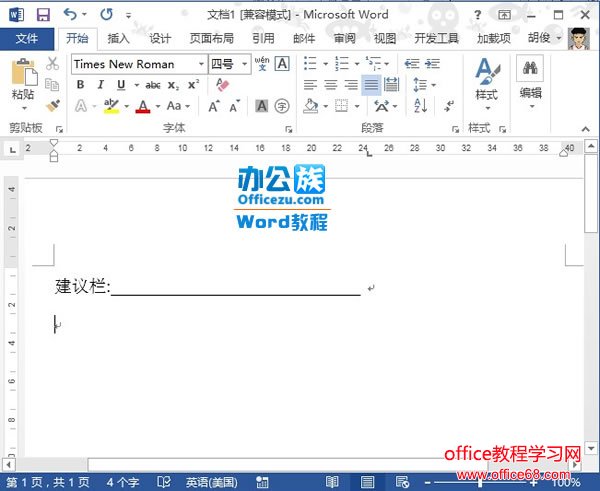600x491 pixels.
Task: Open the borders dropdown arrow
Action: pyautogui.click(x=357, y=106)
